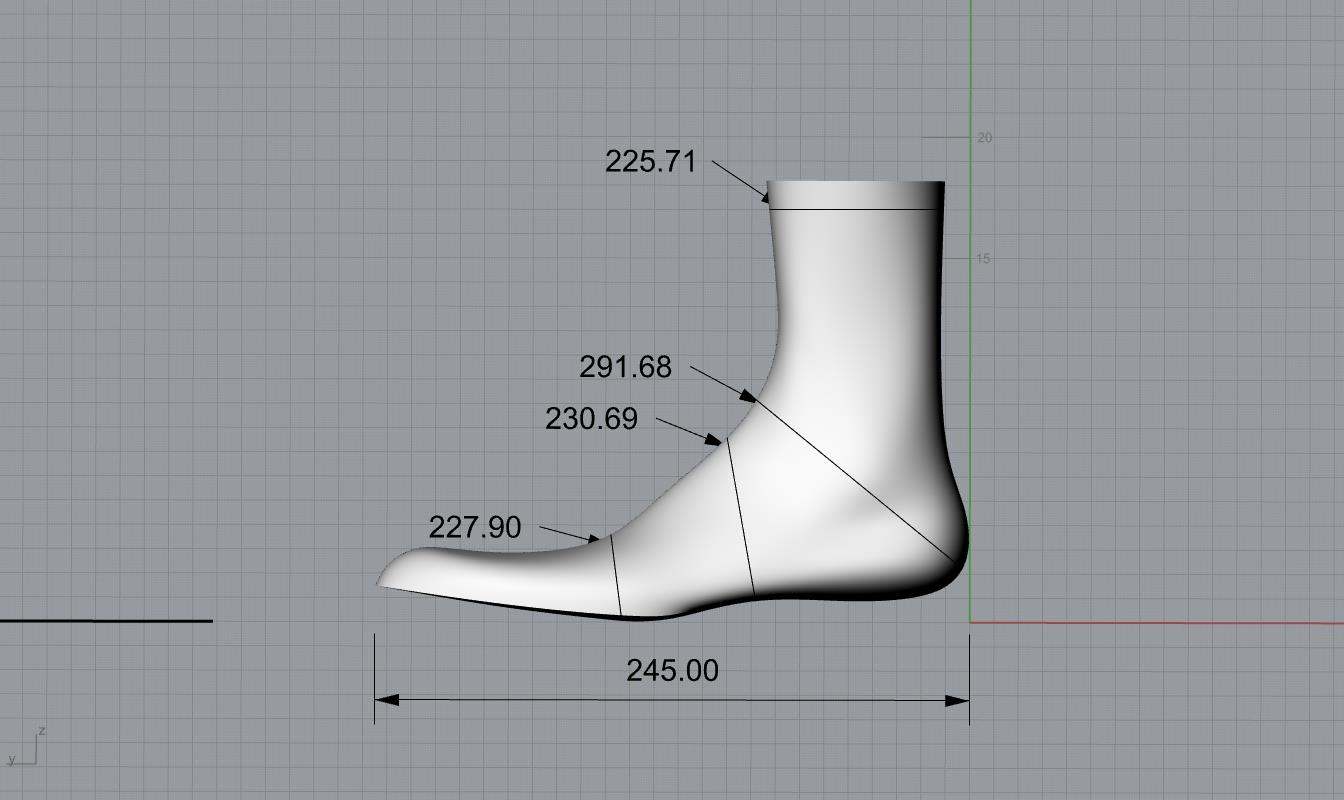This screenshot has height=800, width=1344.
Task: Click the red horizontal axis line
Action: click(1157, 623)
